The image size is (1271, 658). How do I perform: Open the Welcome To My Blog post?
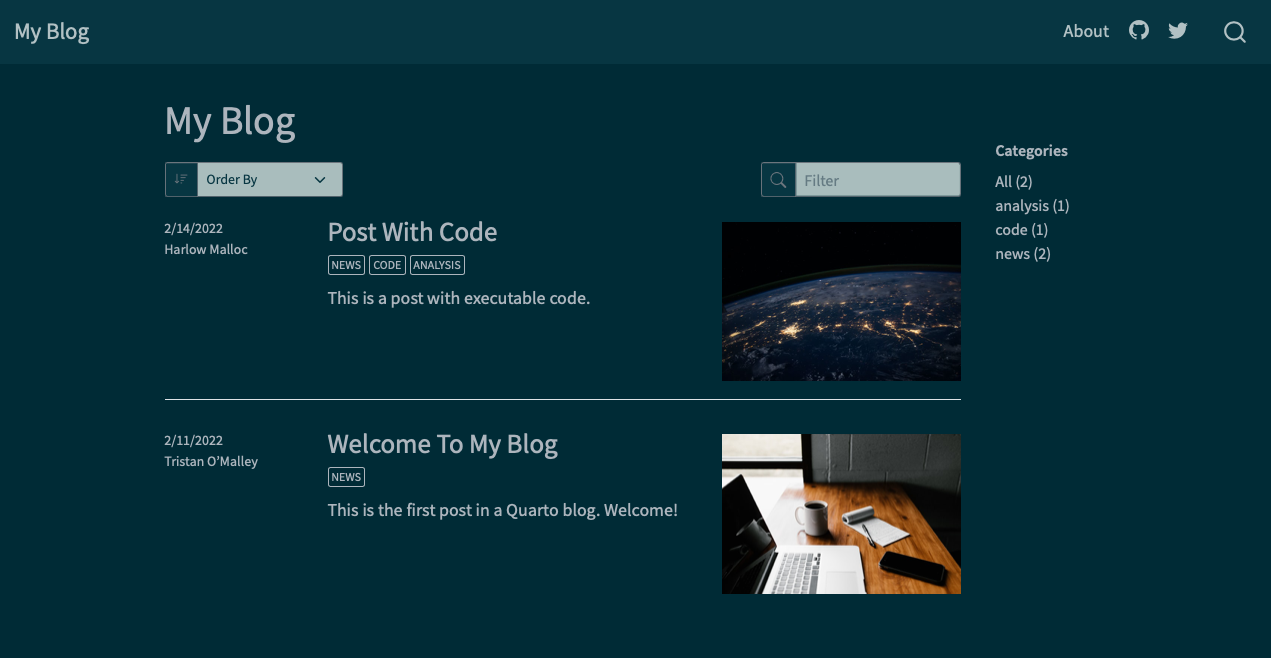[x=442, y=444]
